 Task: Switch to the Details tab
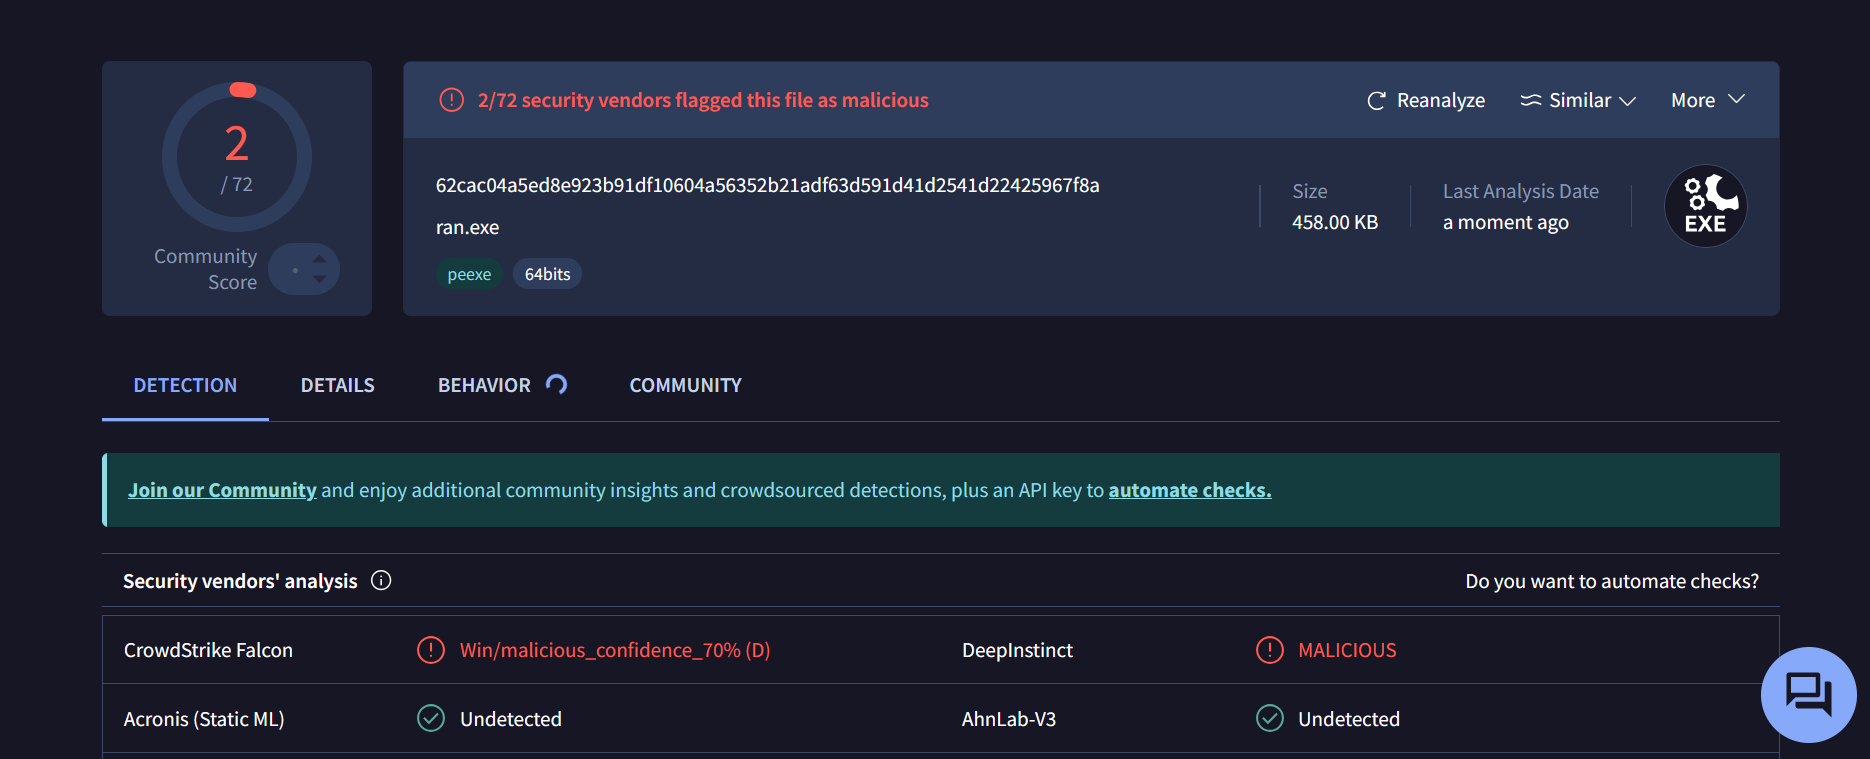(337, 385)
